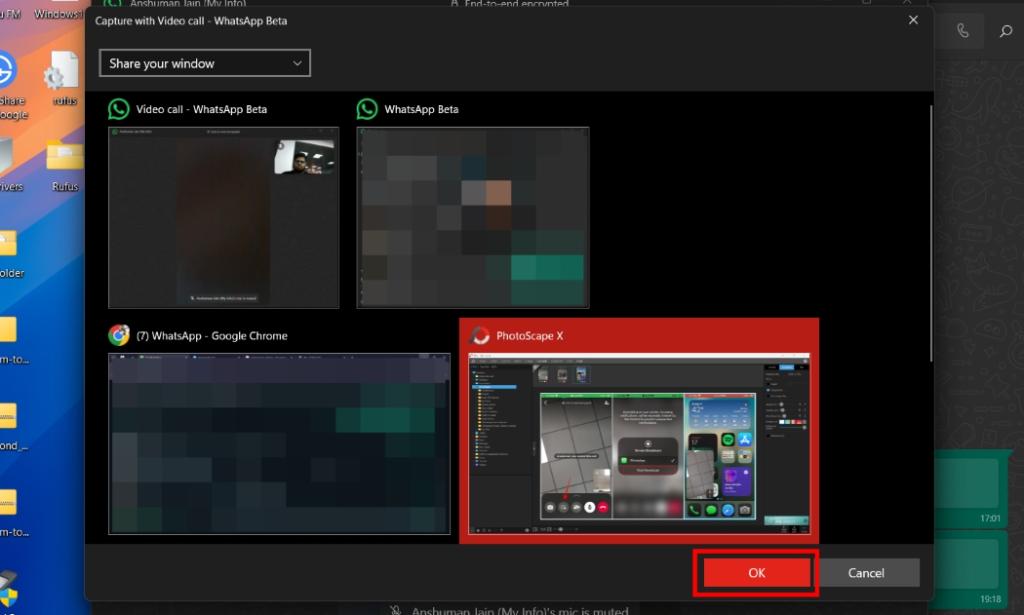The image size is (1024, 615).
Task: Click the 'Video call - WhatsApp Beta' label
Action: (x=201, y=109)
